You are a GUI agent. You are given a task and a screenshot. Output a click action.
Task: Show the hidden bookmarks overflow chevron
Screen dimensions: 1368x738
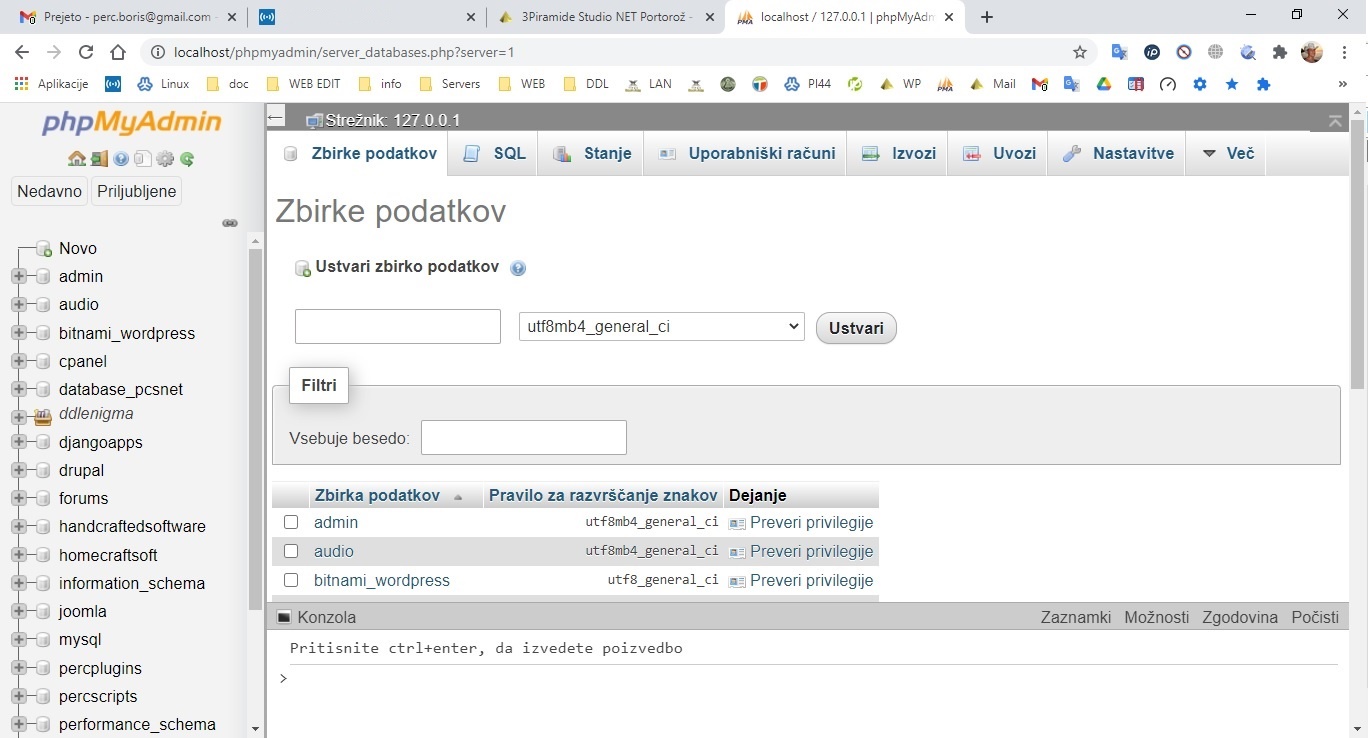[1343, 84]
